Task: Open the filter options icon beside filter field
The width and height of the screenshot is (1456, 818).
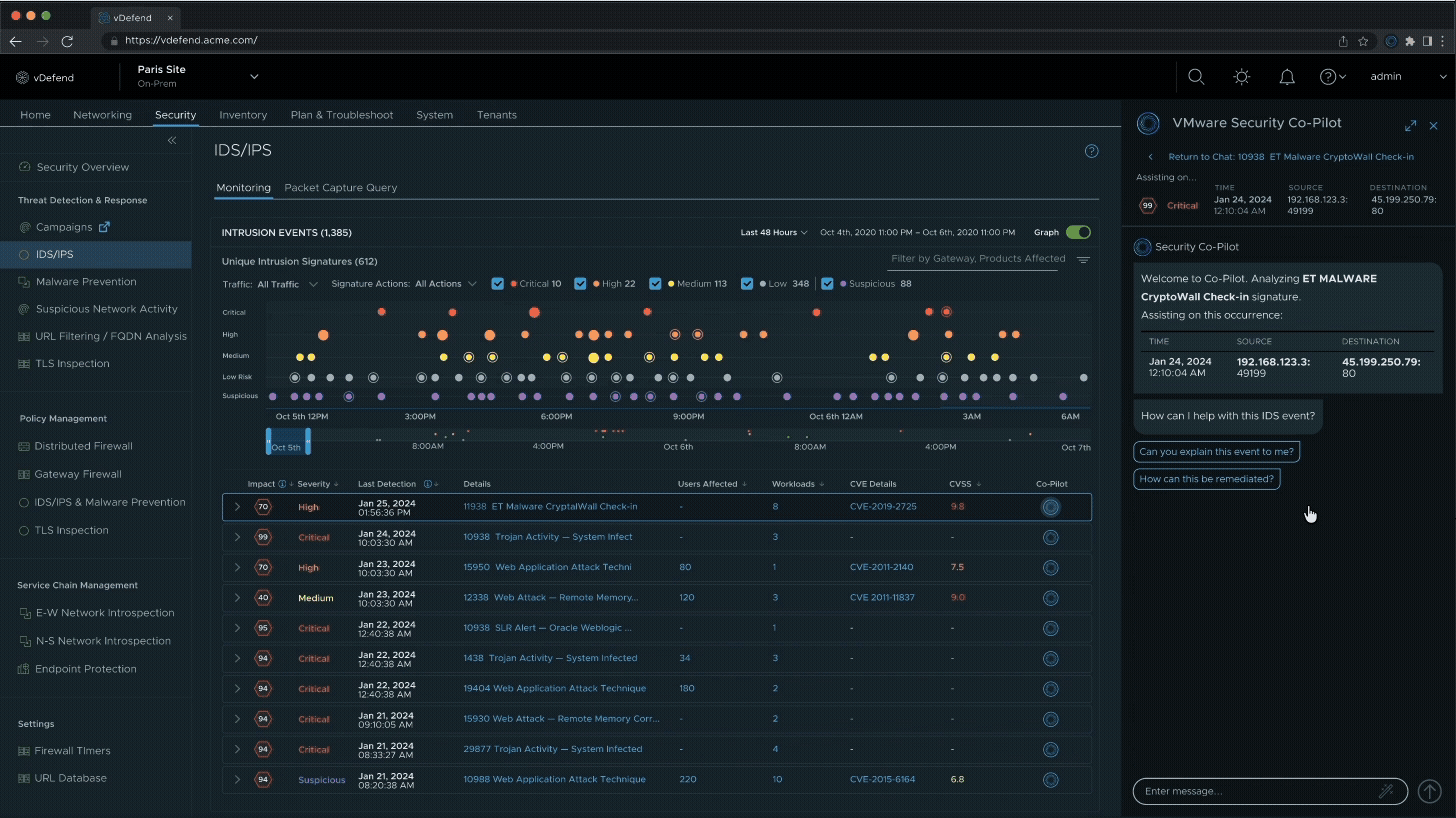Action: (x=1083, y=260)
